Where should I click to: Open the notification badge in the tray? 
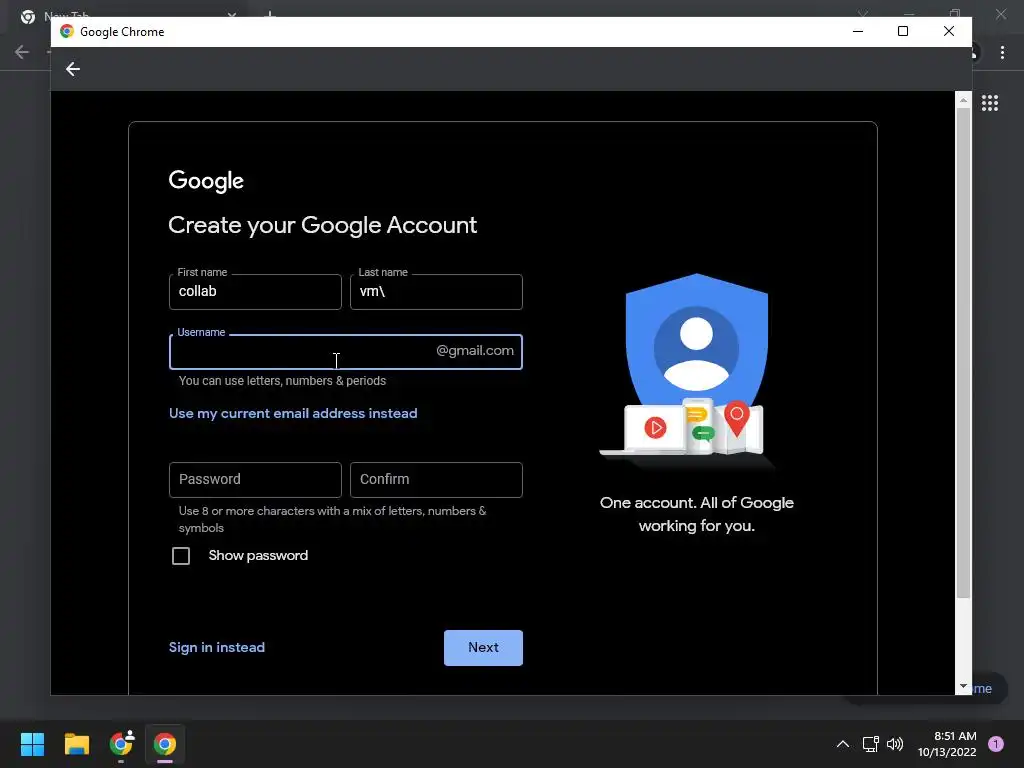[995, 744]
